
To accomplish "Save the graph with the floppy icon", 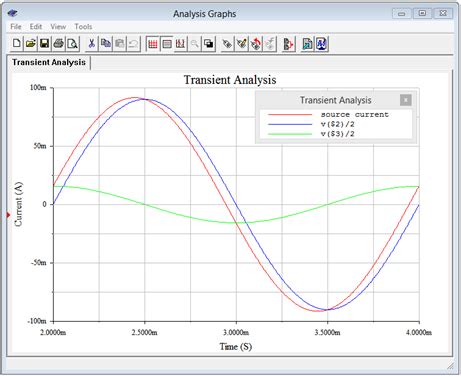I will click(45, 44).
